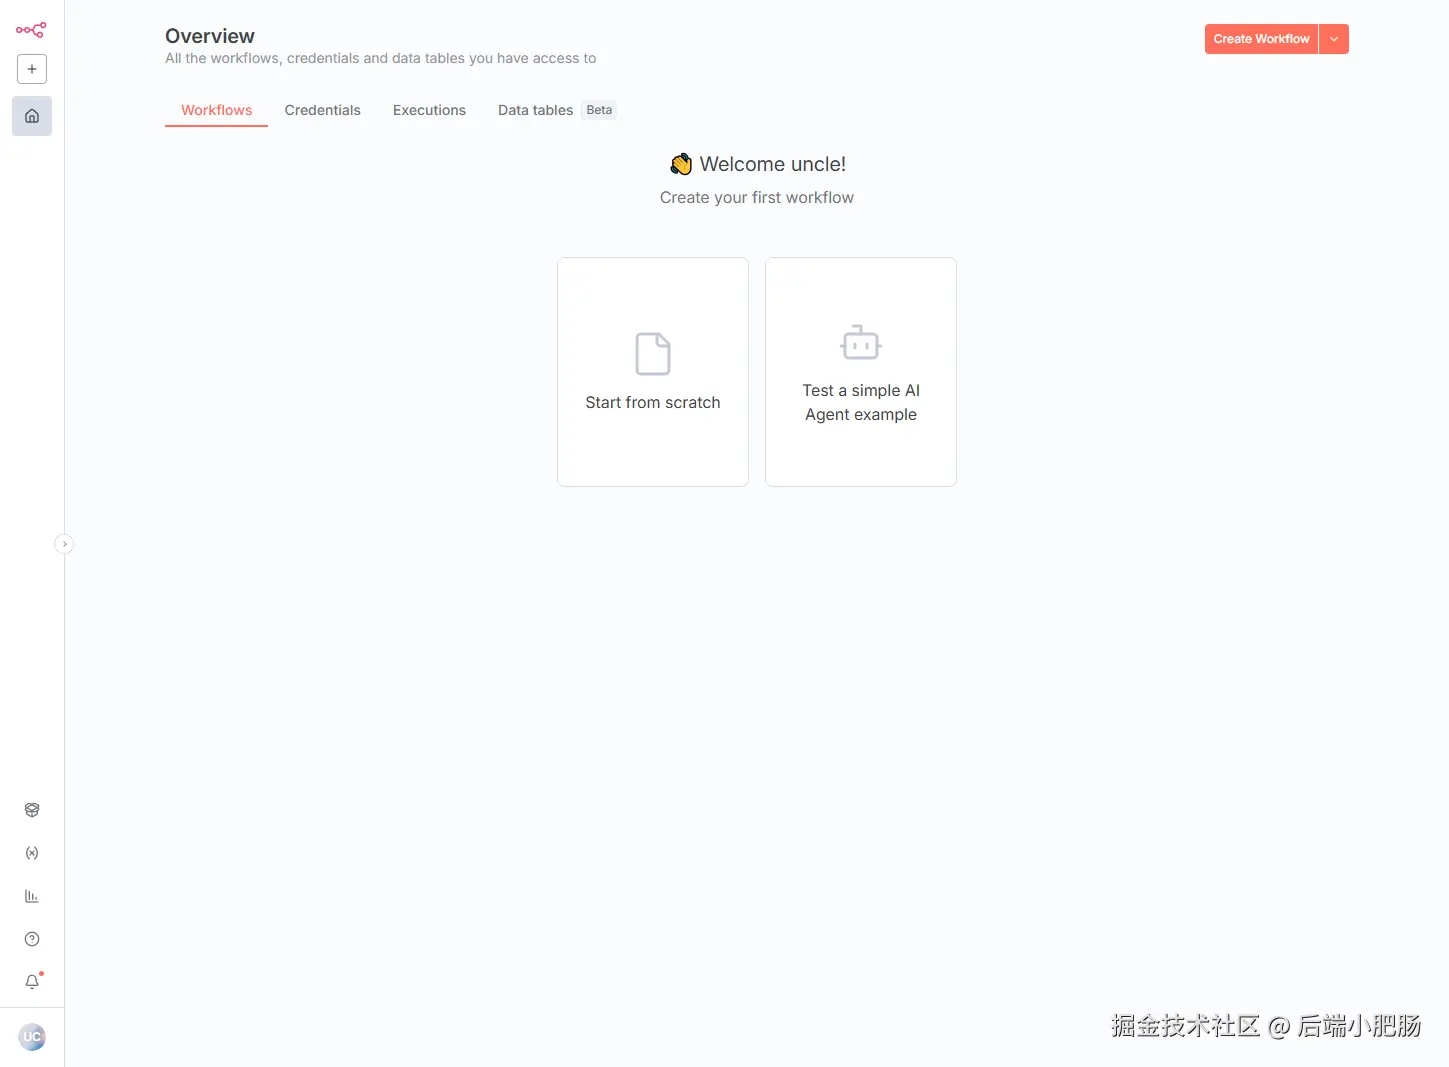Click the UC user avatar
Viewport: 1449px width, 1067px height.
(32, 1037)
